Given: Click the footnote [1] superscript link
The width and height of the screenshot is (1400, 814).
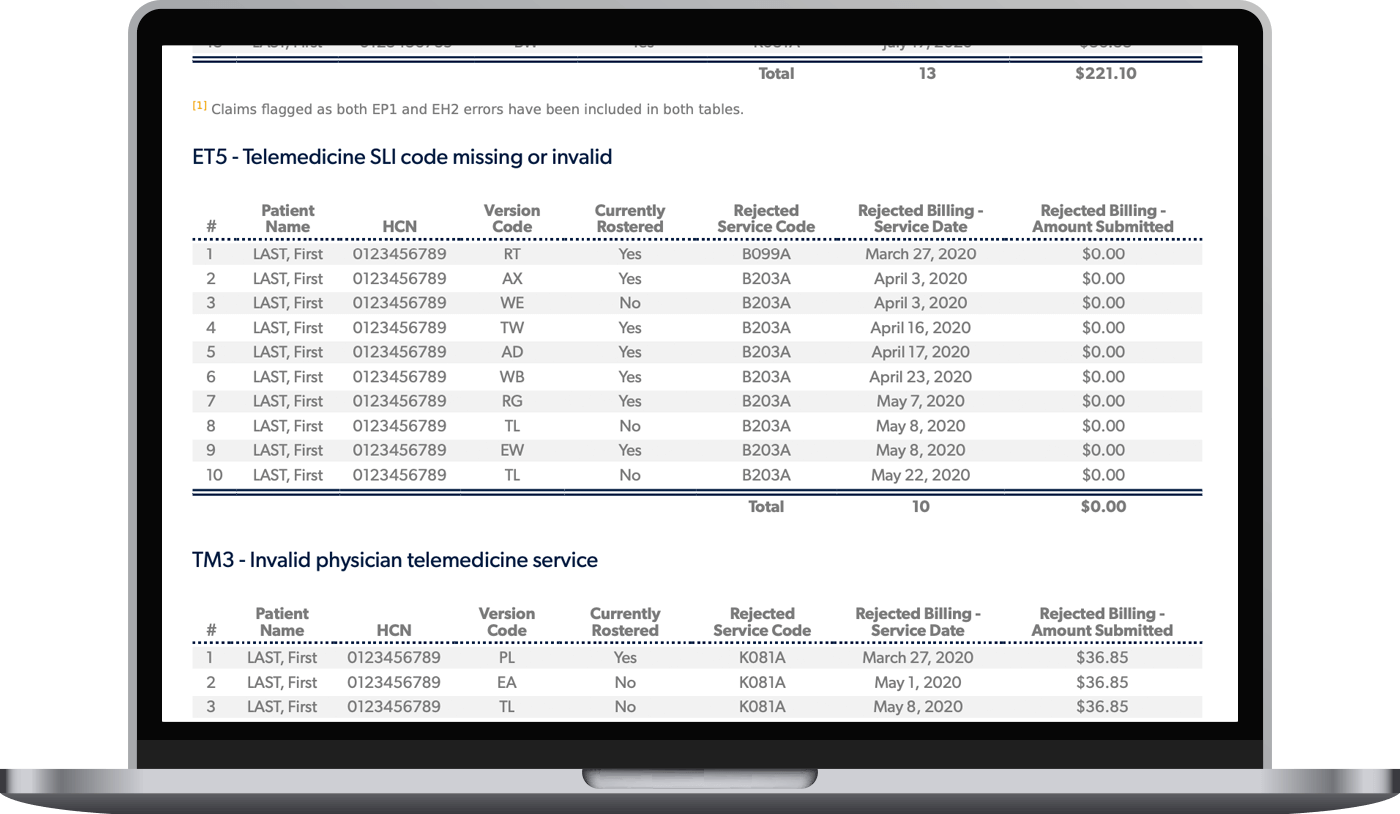Looking at the screenshot, I should 197,104.
